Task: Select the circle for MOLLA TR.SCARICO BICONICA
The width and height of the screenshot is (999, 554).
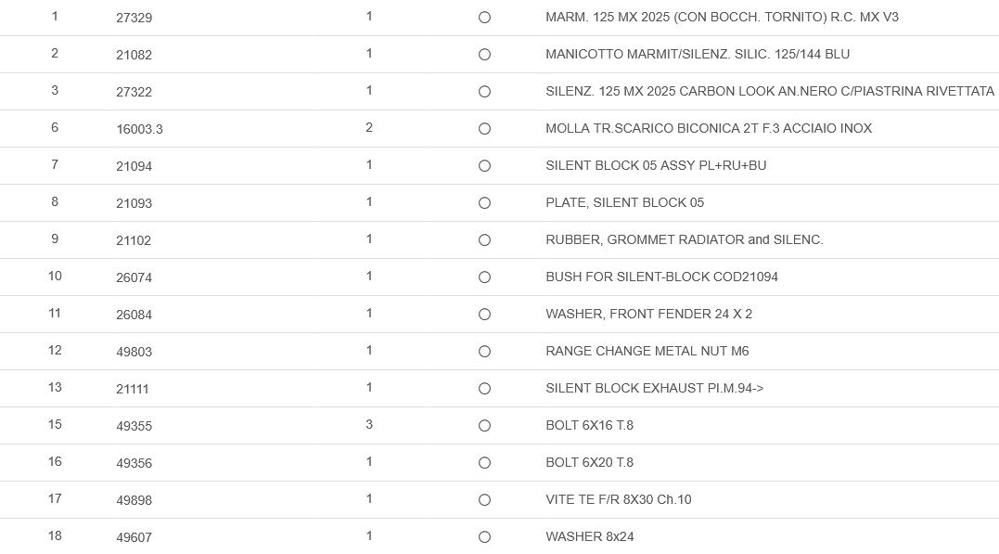Action: (x=484, y=129)
